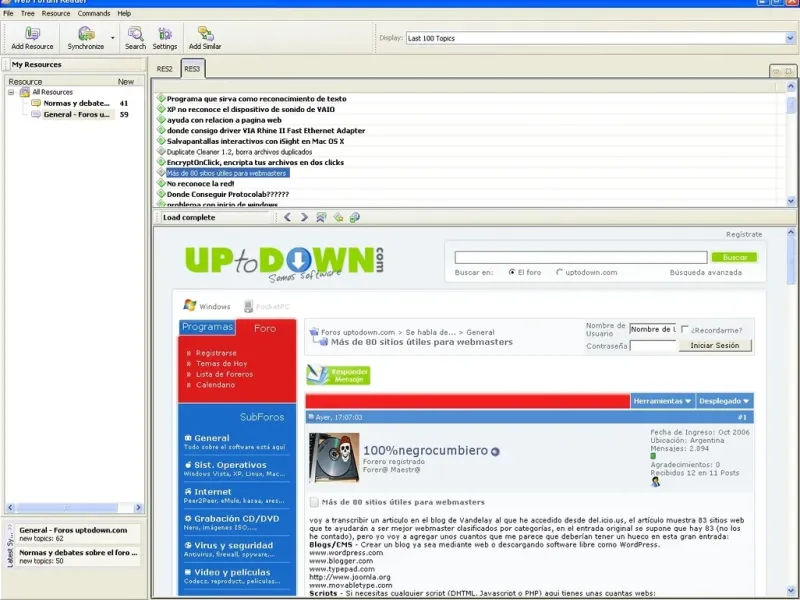The height and width of the screenshot is (600, 800).
Task: Switch to the Foro tab
Action: [x=265, y=329]
